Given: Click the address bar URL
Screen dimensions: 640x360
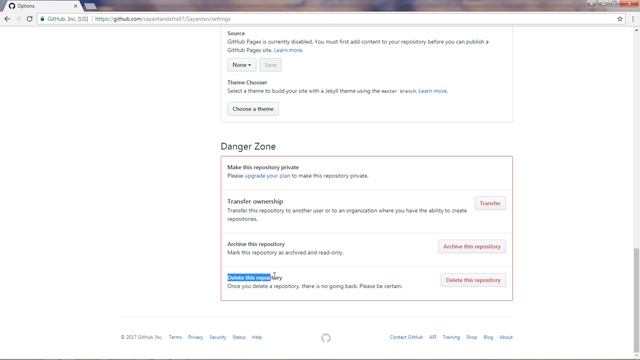Looking at the screenshot, I should click(x=162, y=19).
